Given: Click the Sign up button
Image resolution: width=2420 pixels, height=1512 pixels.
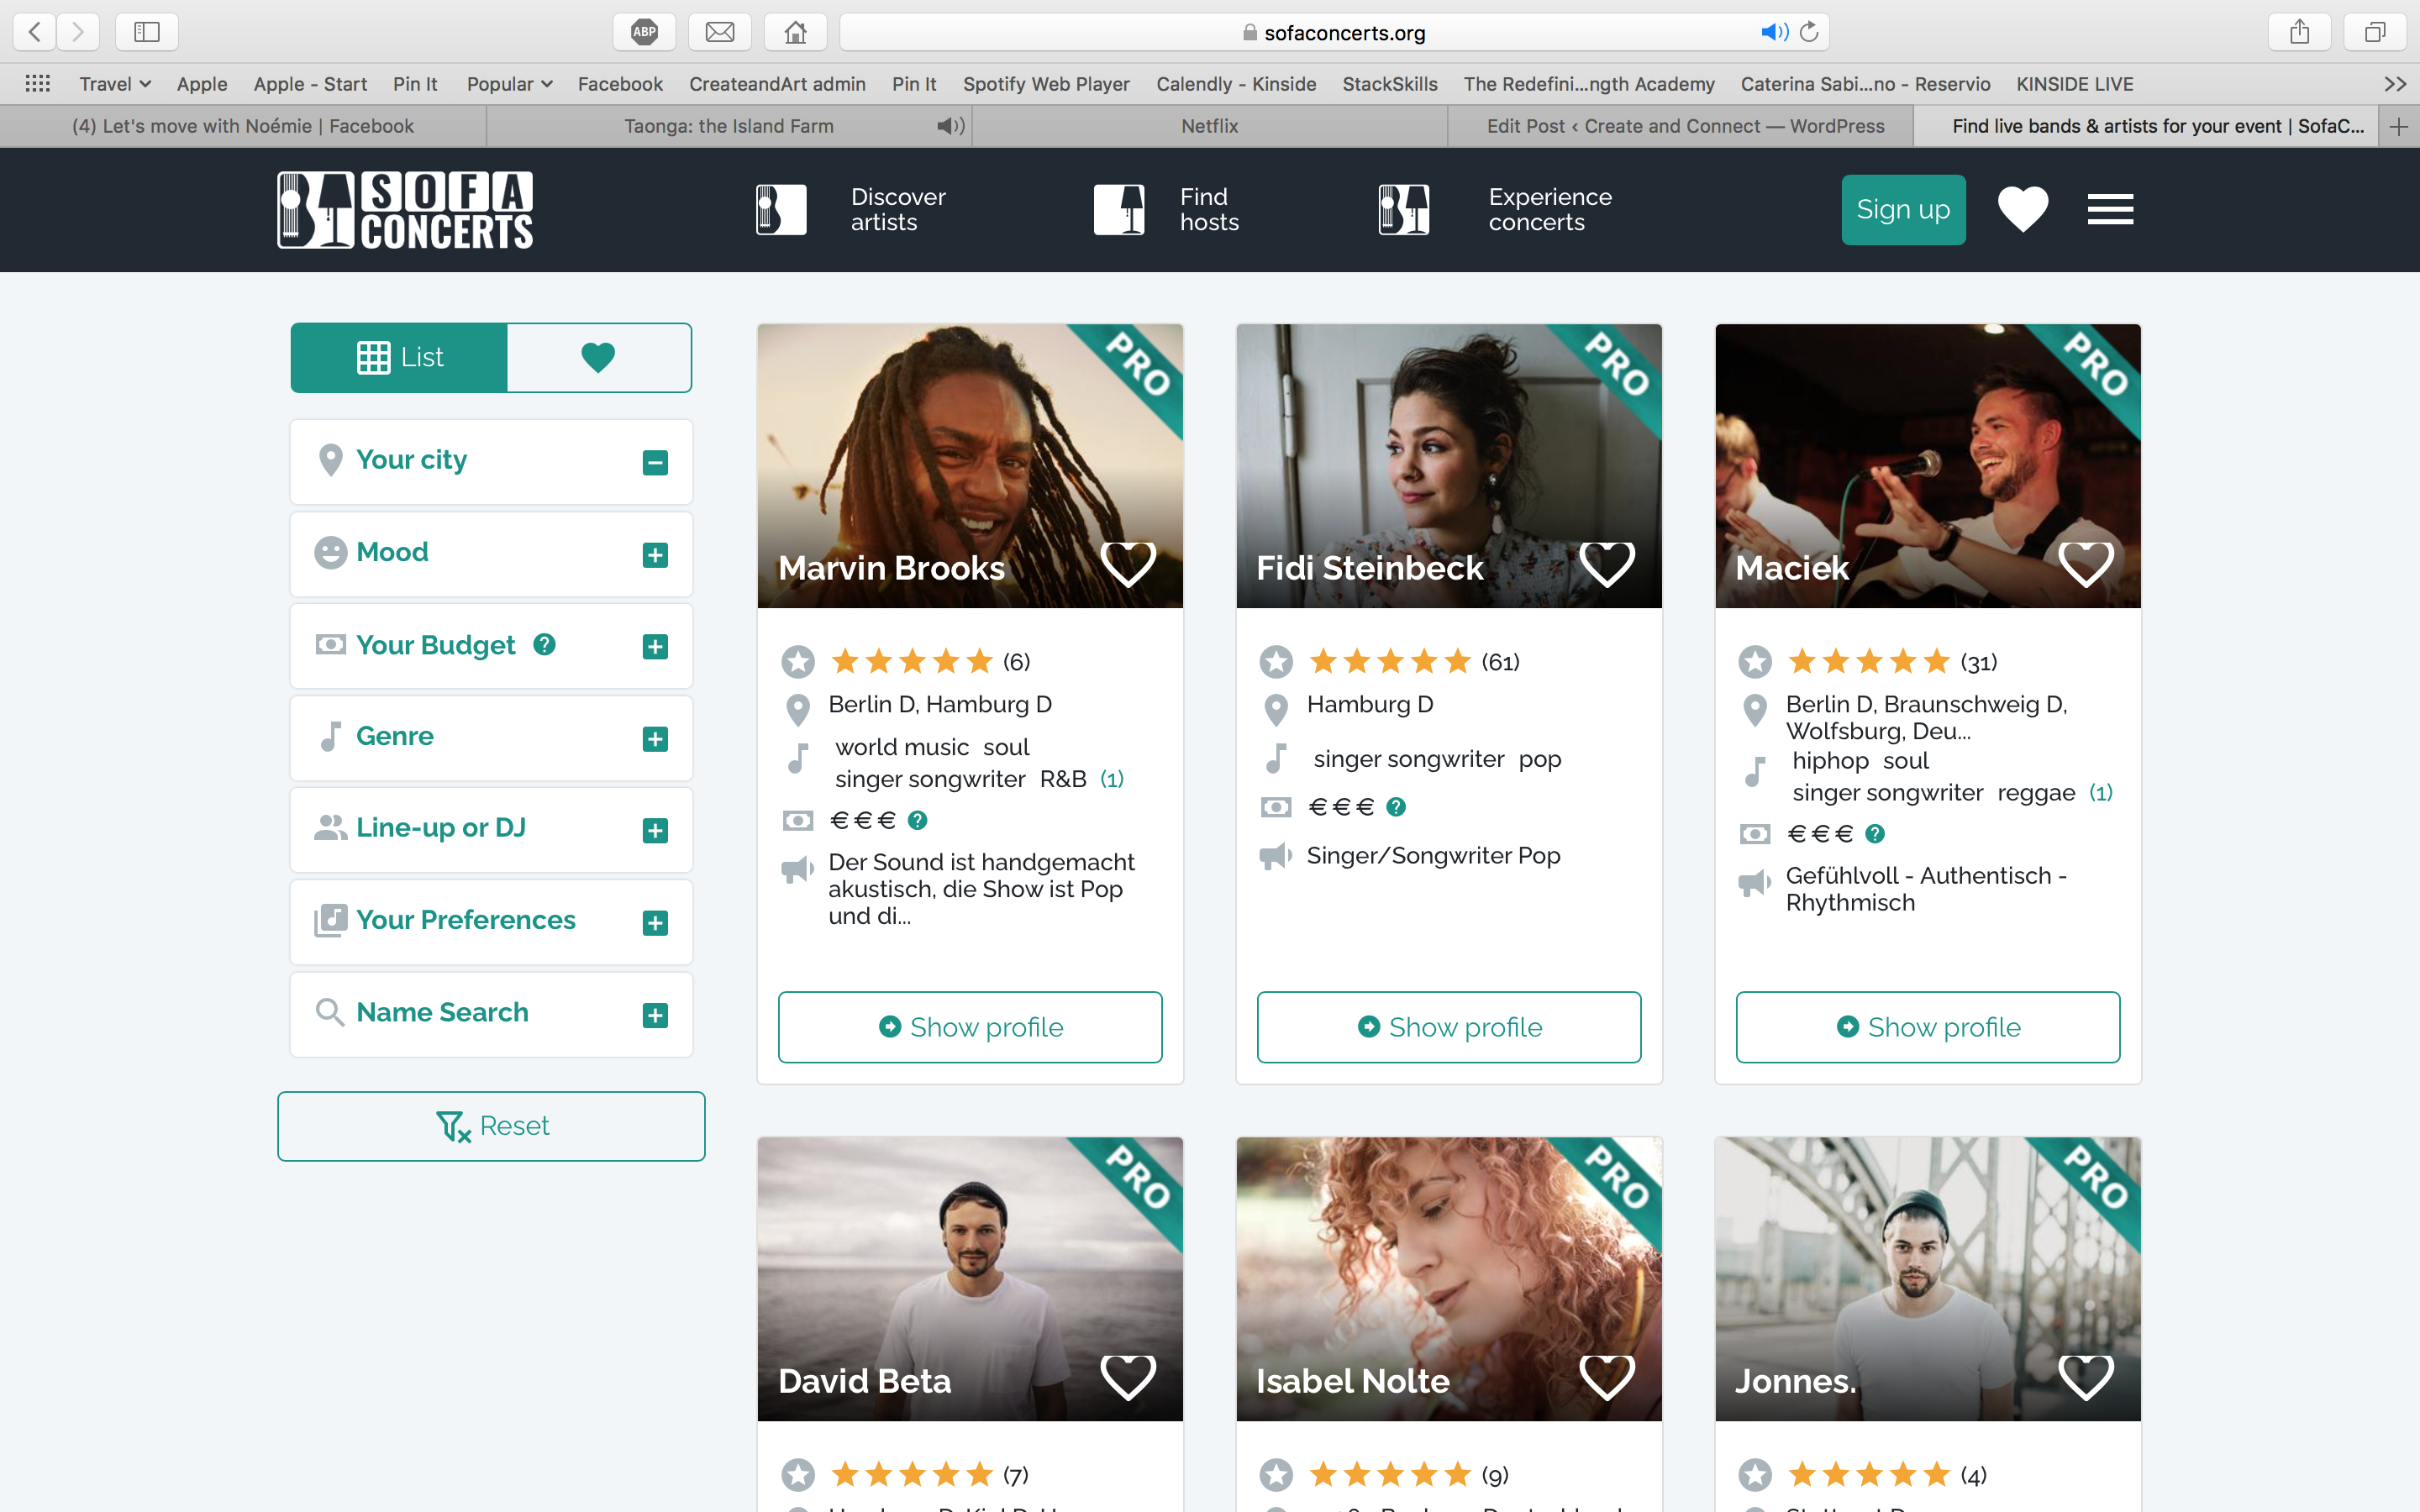Looking at the screenshot, I should [1903, 210].
